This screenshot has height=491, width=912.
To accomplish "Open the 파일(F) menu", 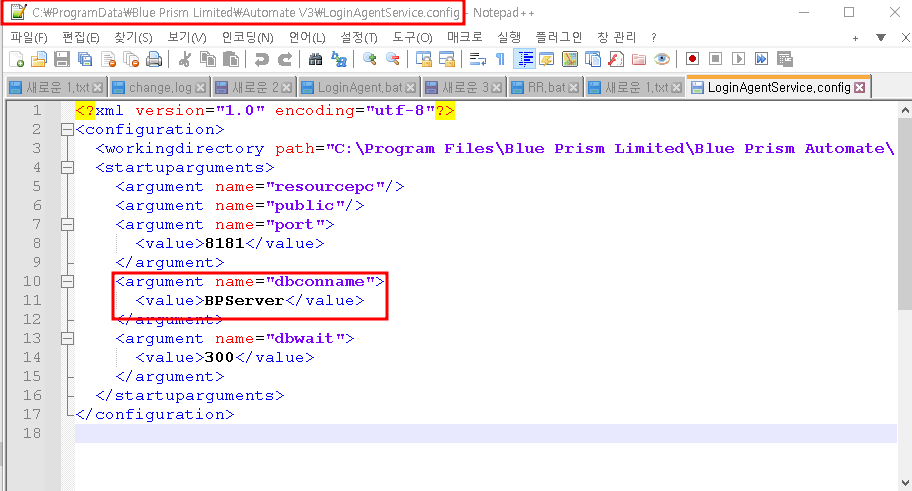I will [x=29, y=37].
